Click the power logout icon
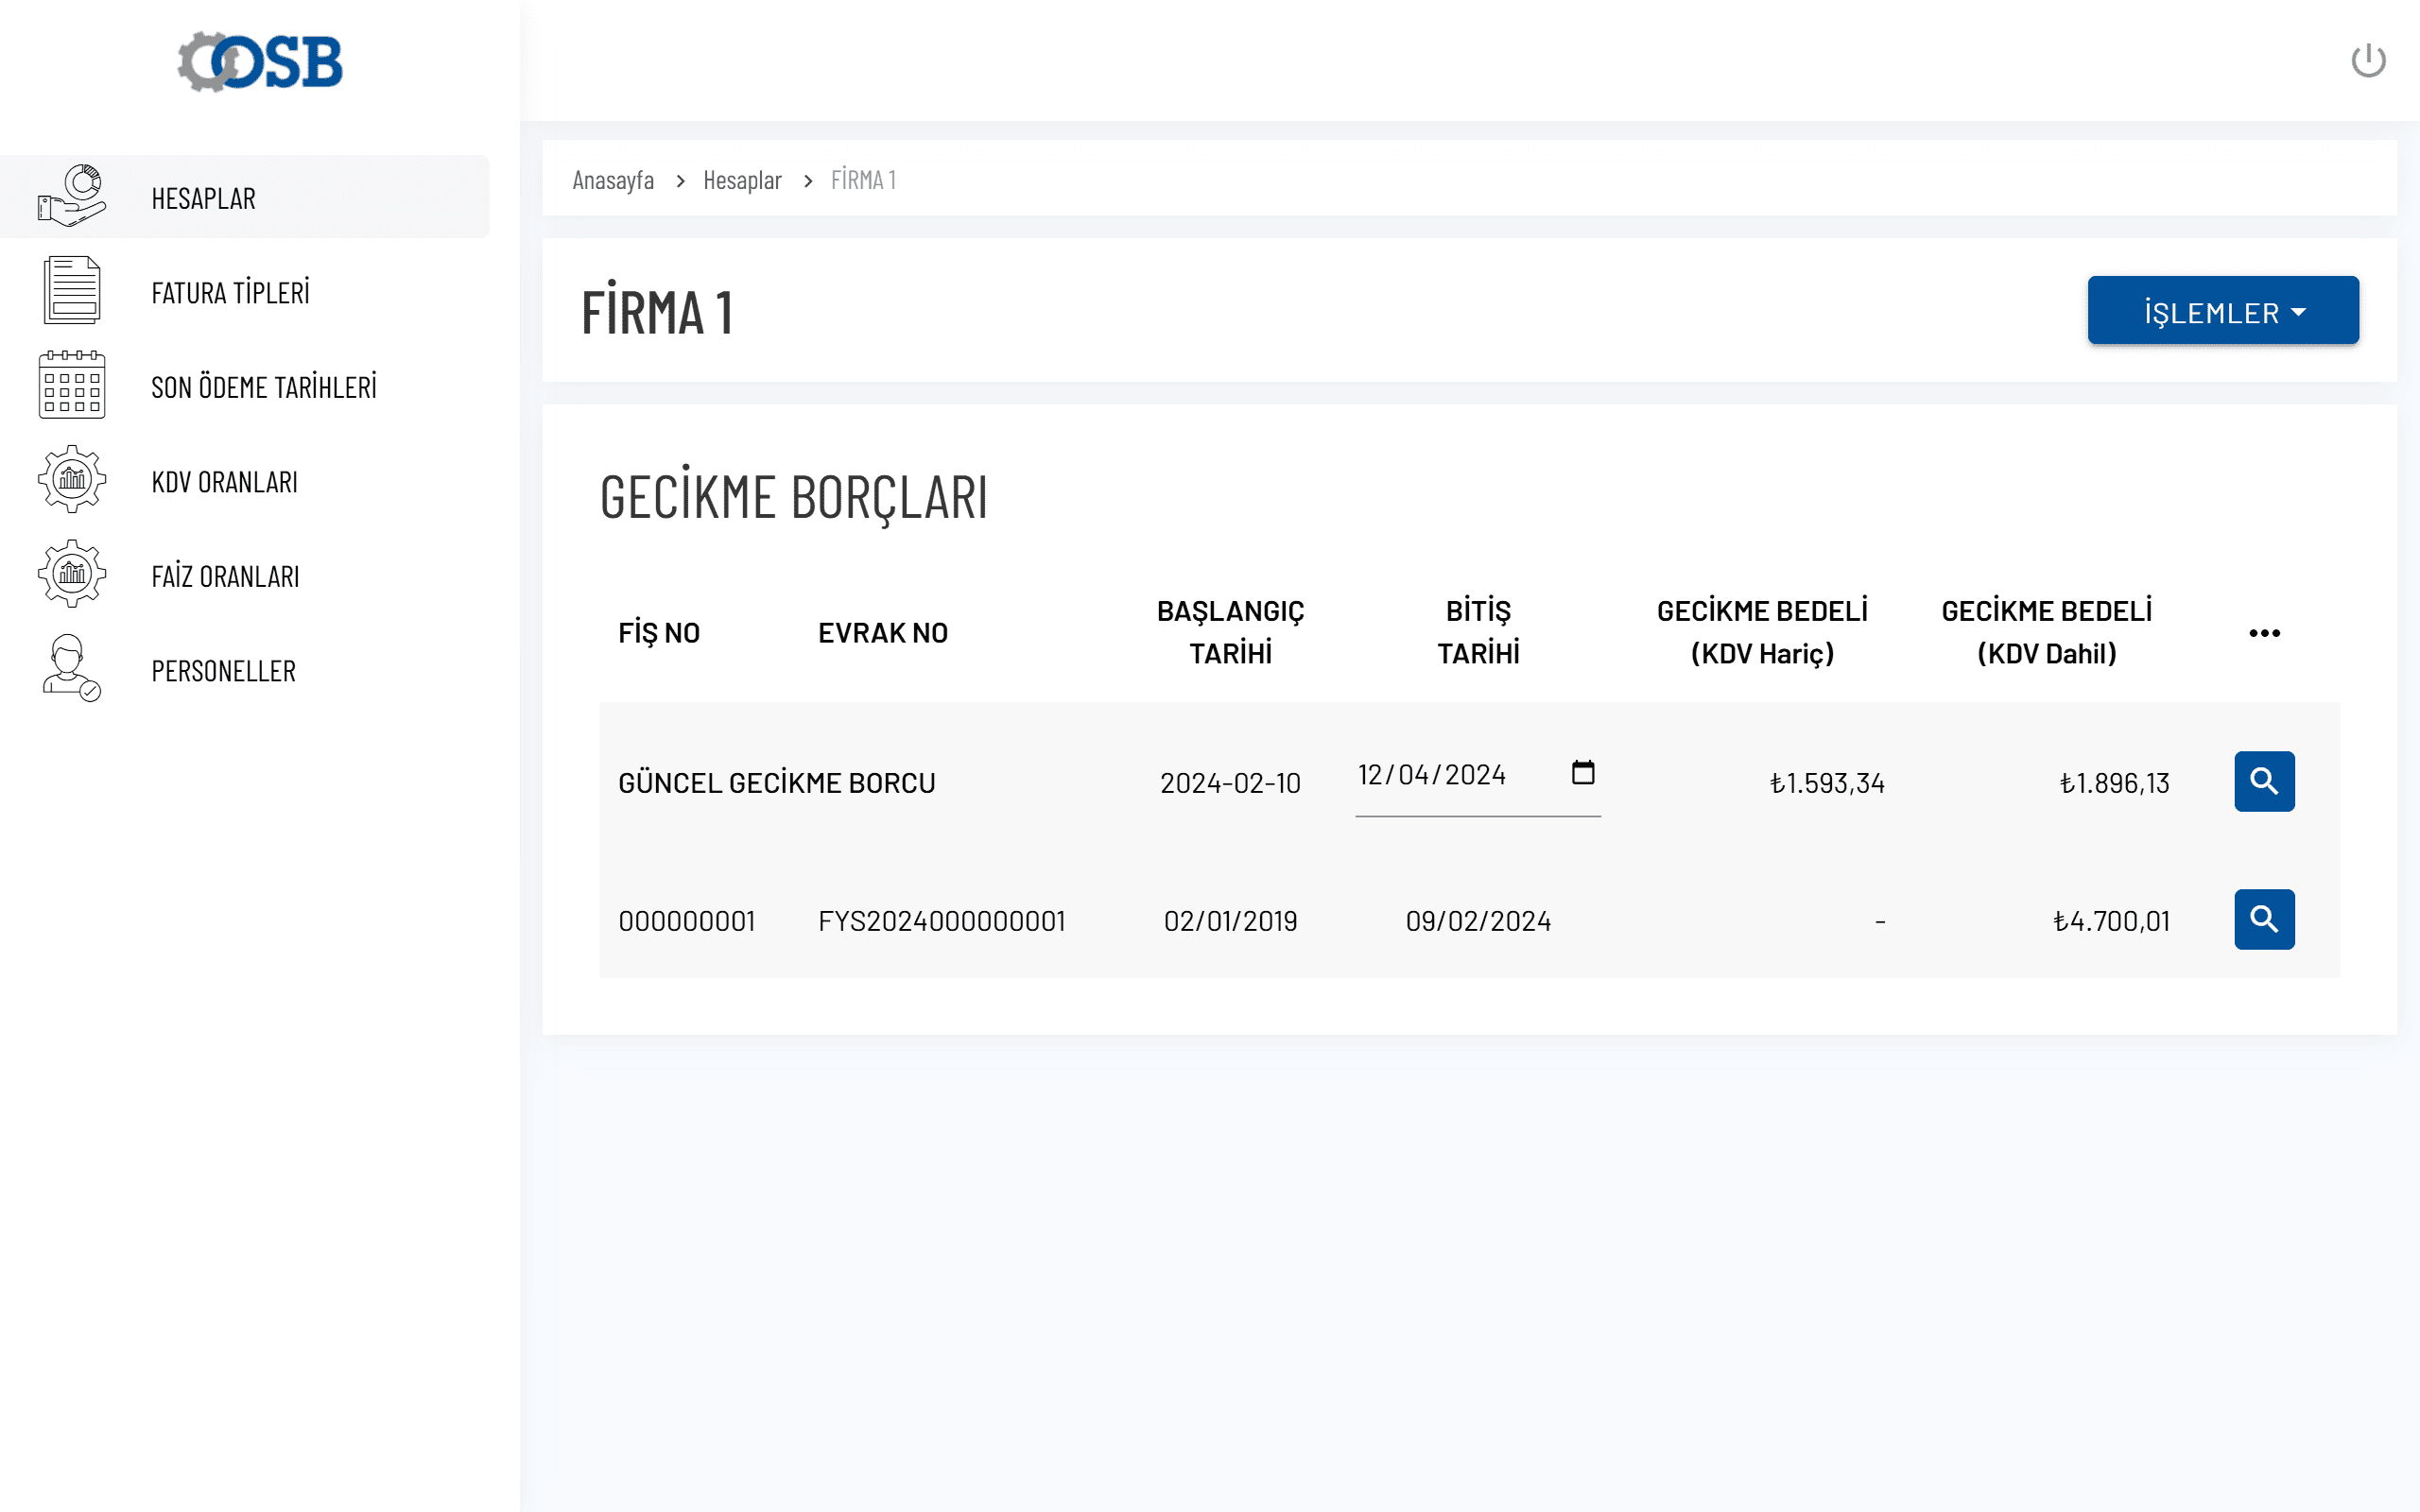Viewport: 2420px width, 1512px height. pos(2367,61)
